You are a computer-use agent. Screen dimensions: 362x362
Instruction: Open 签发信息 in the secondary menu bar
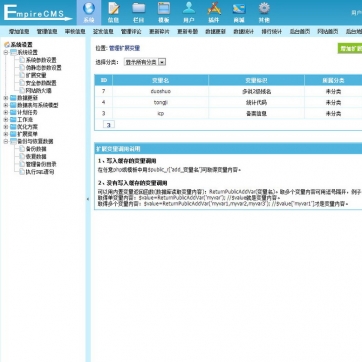[x=103, y=32]
